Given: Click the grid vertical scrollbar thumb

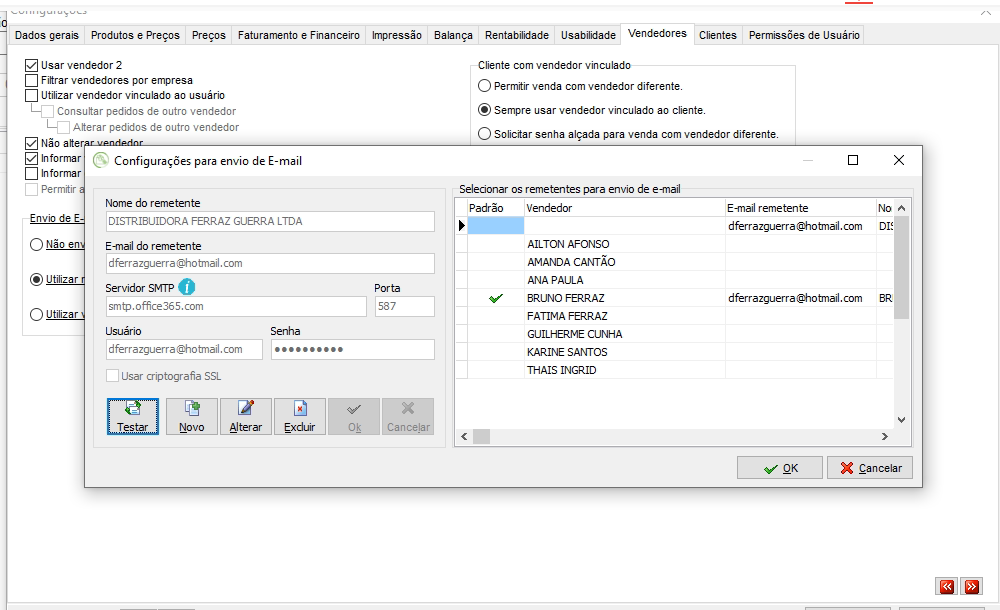Looking at the screenshot, I should (x=901, y=267).
